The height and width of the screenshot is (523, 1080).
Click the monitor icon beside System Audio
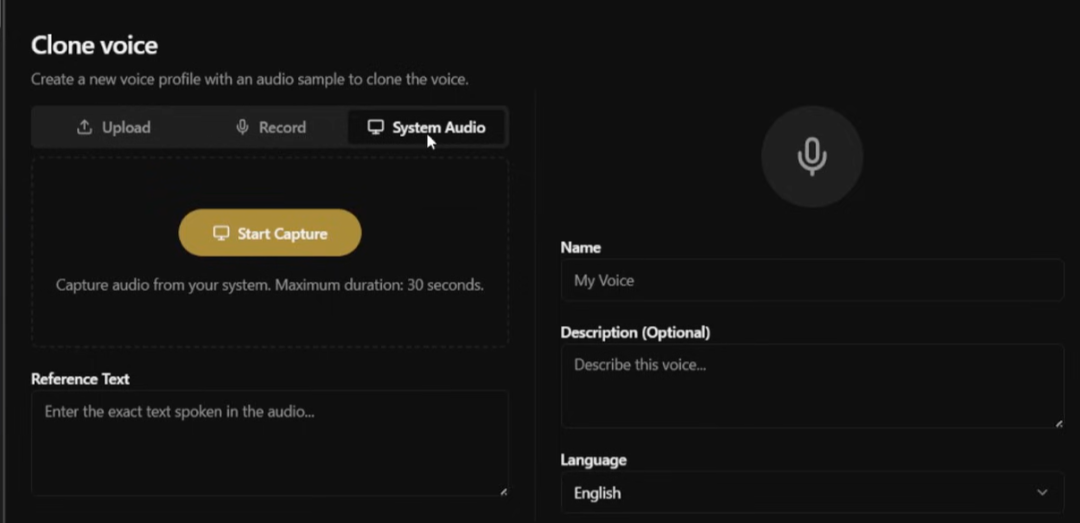pos(375,128)
